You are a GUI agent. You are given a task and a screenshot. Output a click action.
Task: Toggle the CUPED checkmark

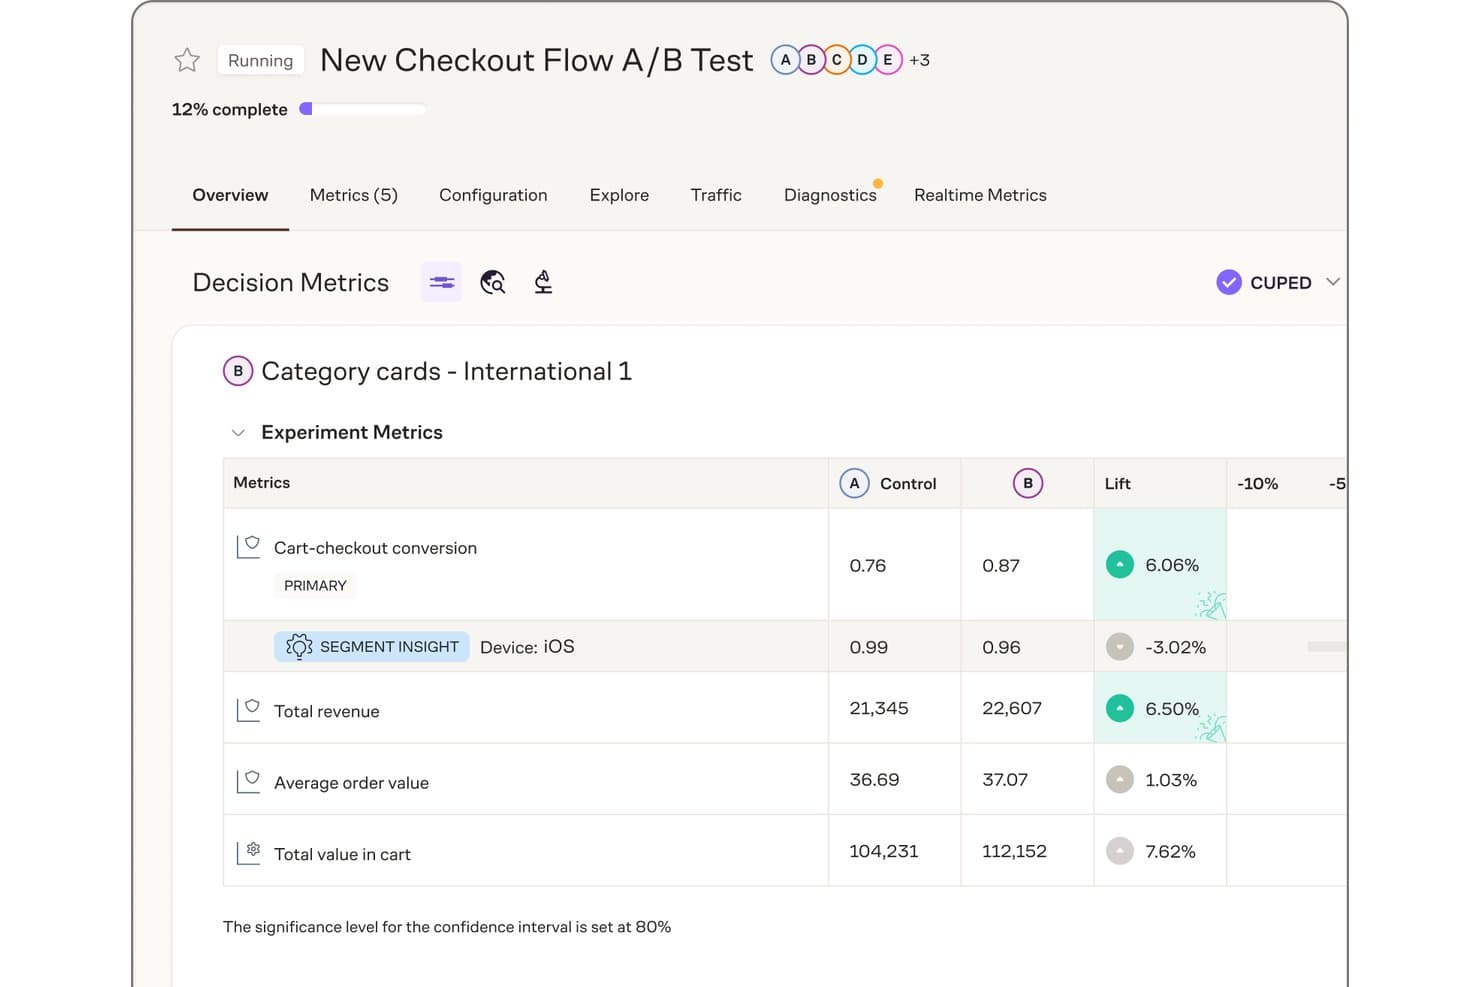pyautogui.click(x=1229, y=283)
